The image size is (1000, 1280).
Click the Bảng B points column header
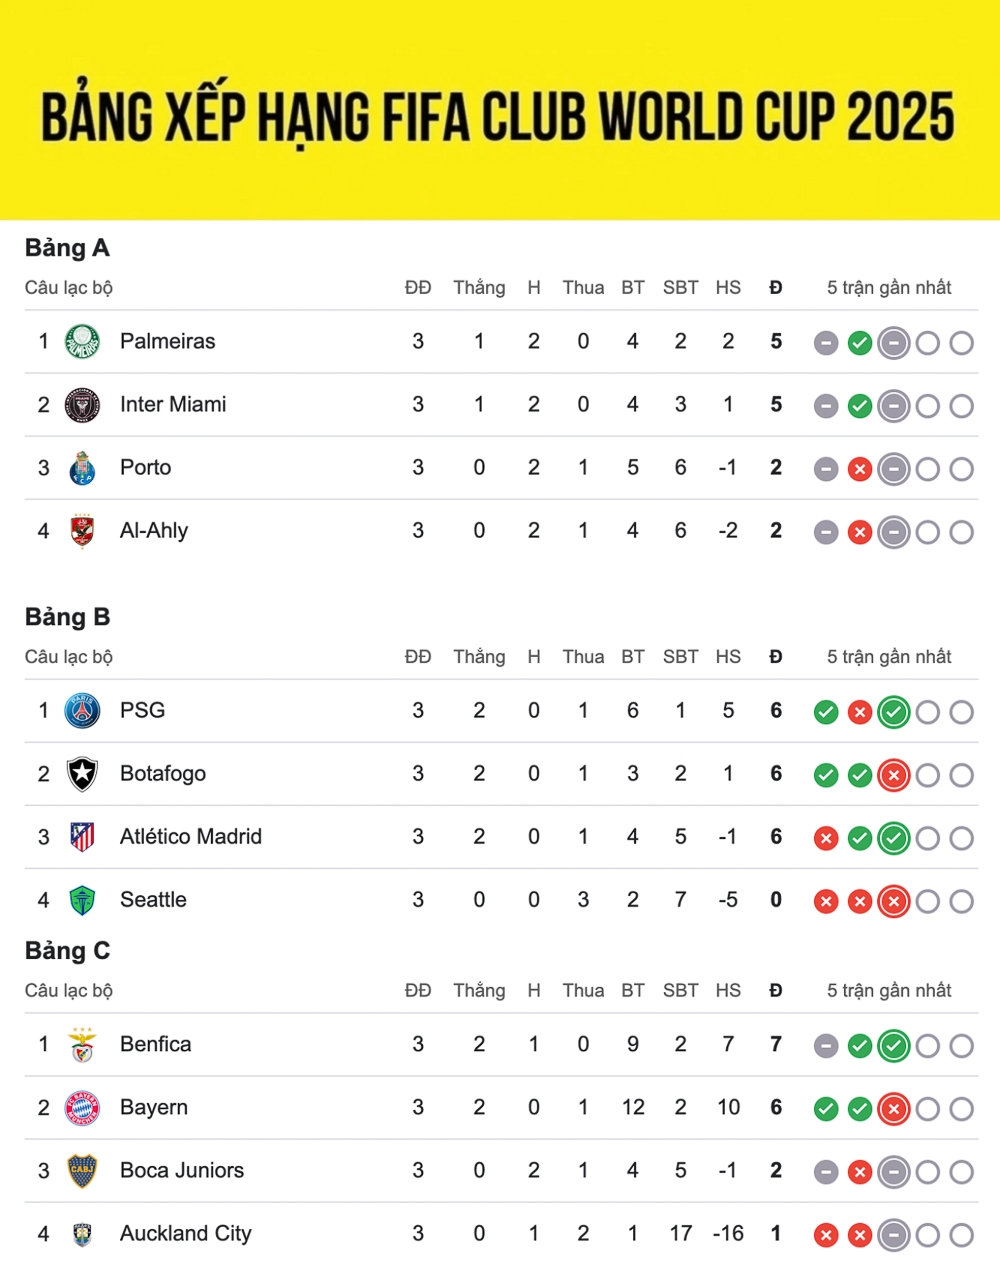[x=776, y=657]
